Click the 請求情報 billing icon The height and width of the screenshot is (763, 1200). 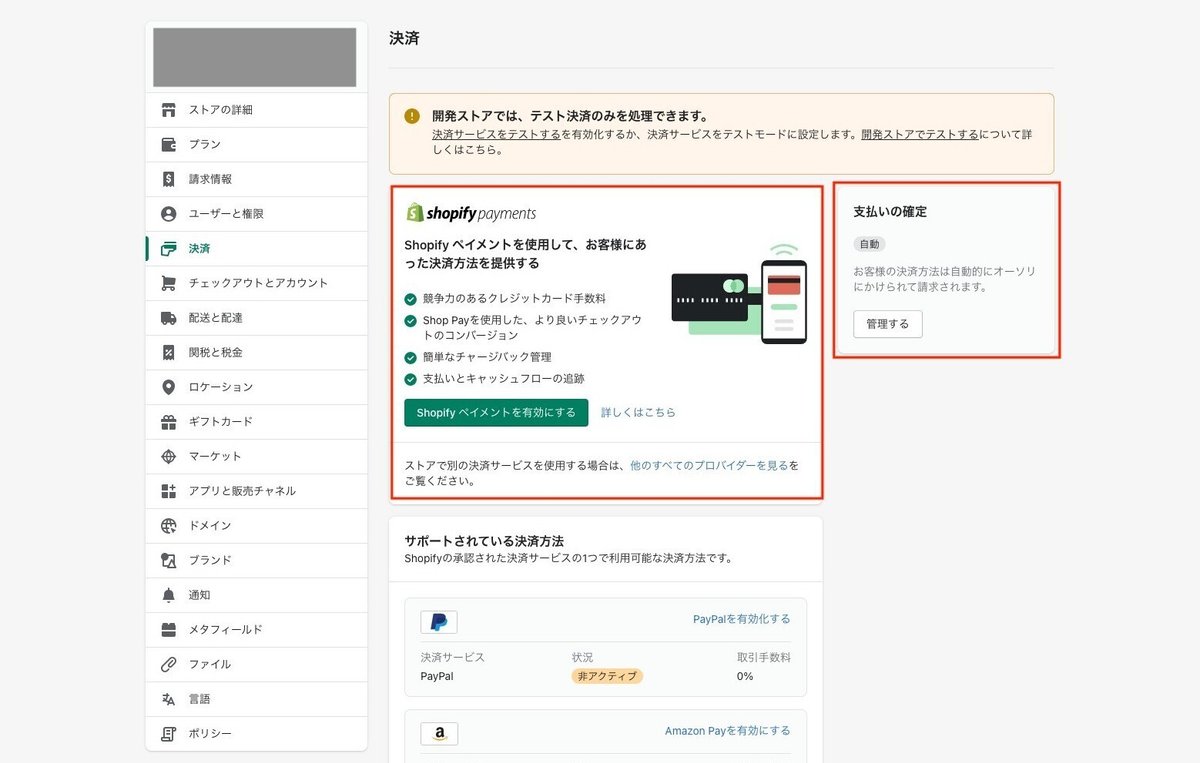168,179
